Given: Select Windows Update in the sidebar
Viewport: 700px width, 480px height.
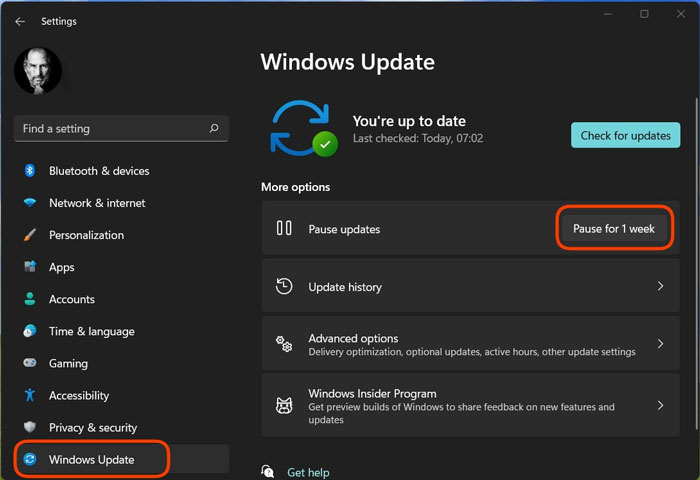Looking at the screenshot, I should 121,459.
